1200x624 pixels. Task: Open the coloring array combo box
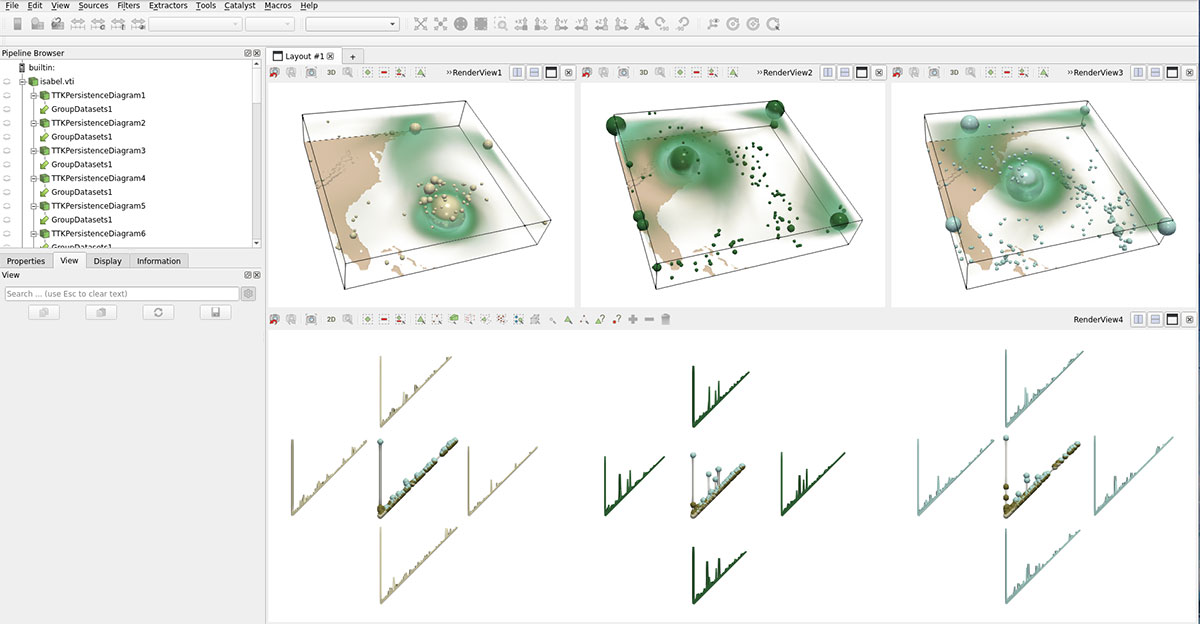tap(194, 23)
